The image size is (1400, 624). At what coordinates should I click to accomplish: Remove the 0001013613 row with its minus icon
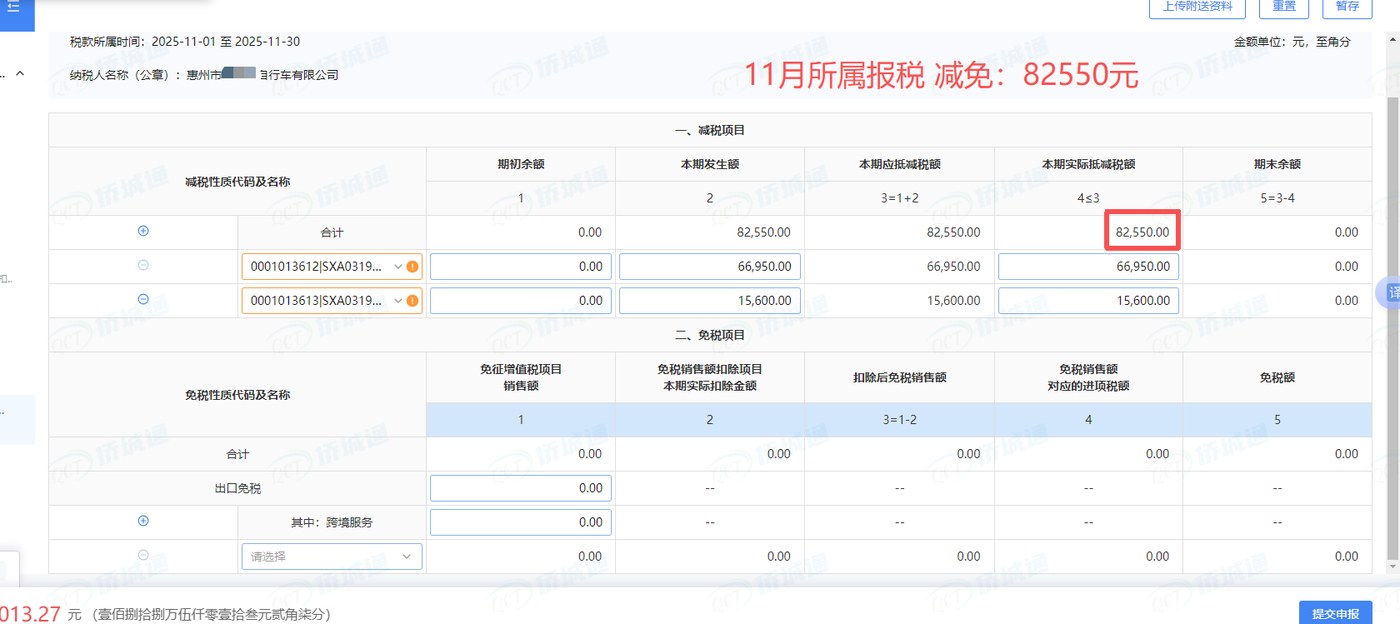pyautogui.click(x=143, y=299)
